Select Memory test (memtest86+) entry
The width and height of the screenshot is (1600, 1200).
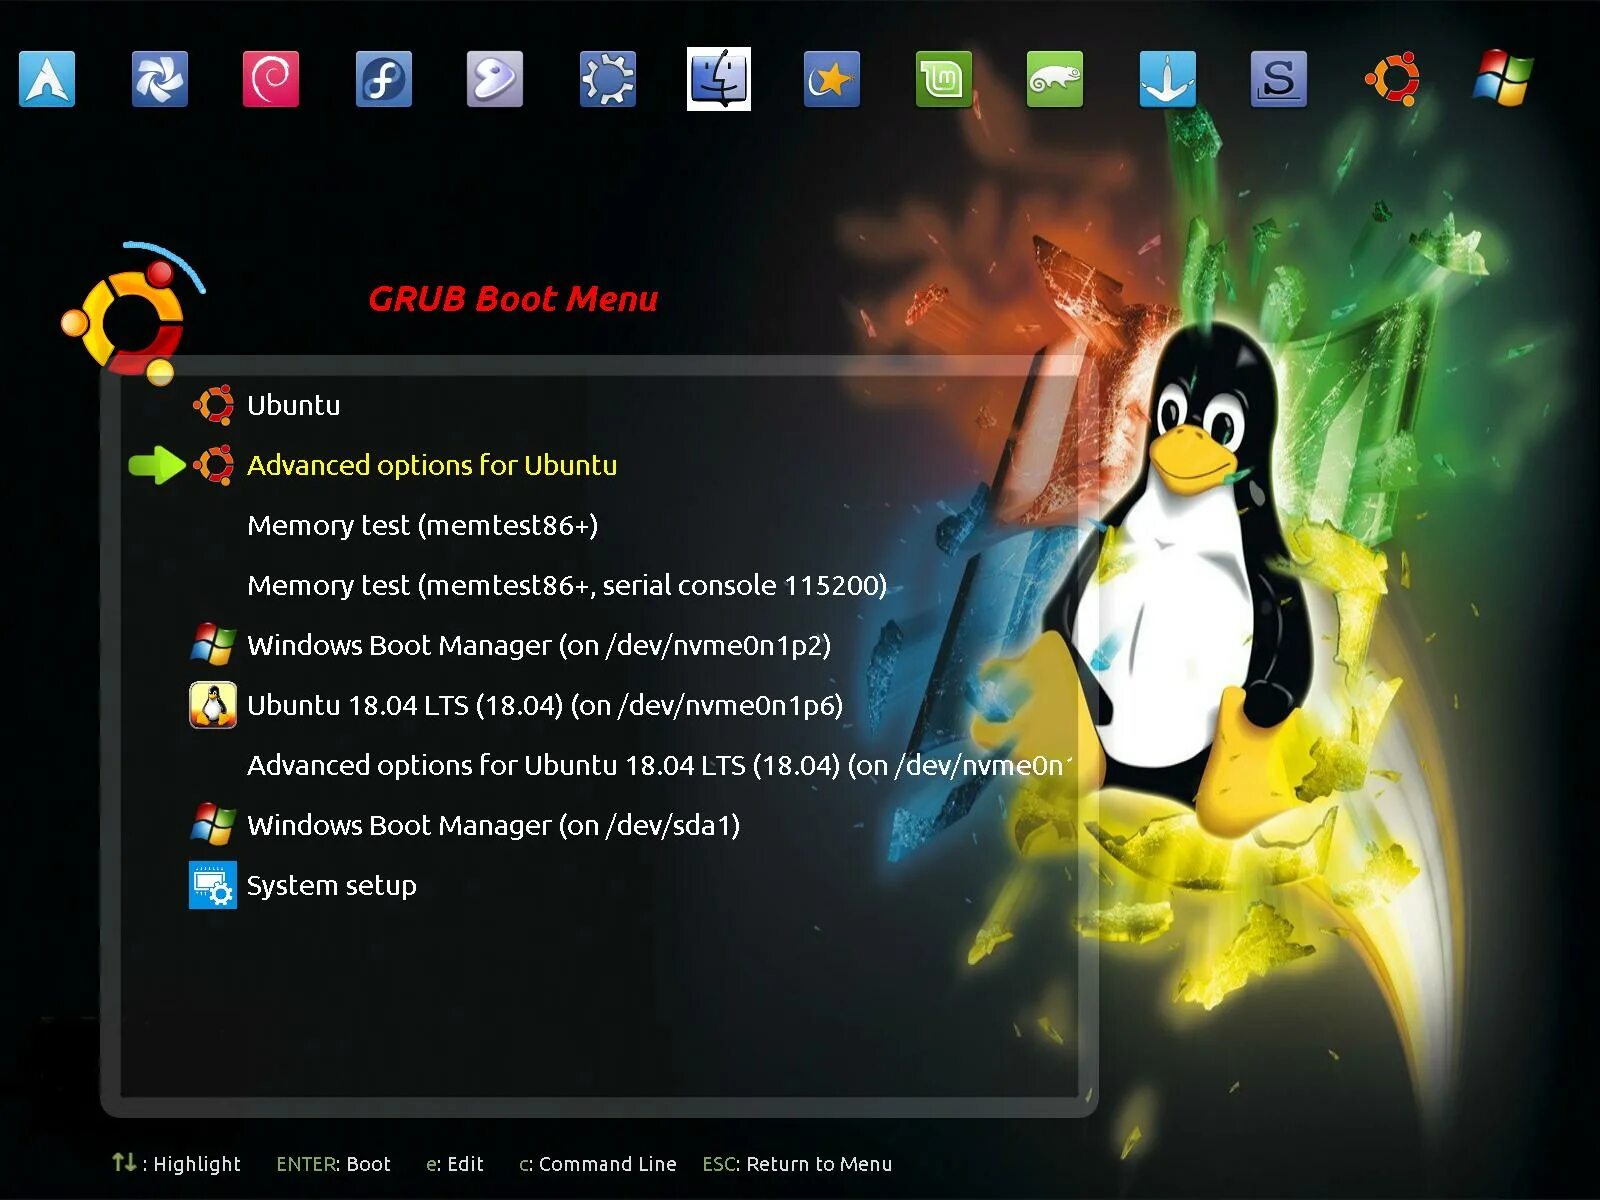pyautogui.click(x=422, y=525)
